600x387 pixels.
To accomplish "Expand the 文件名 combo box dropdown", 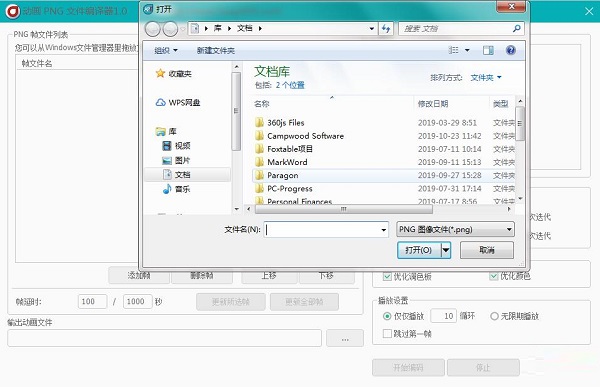I will coord(383,230).
